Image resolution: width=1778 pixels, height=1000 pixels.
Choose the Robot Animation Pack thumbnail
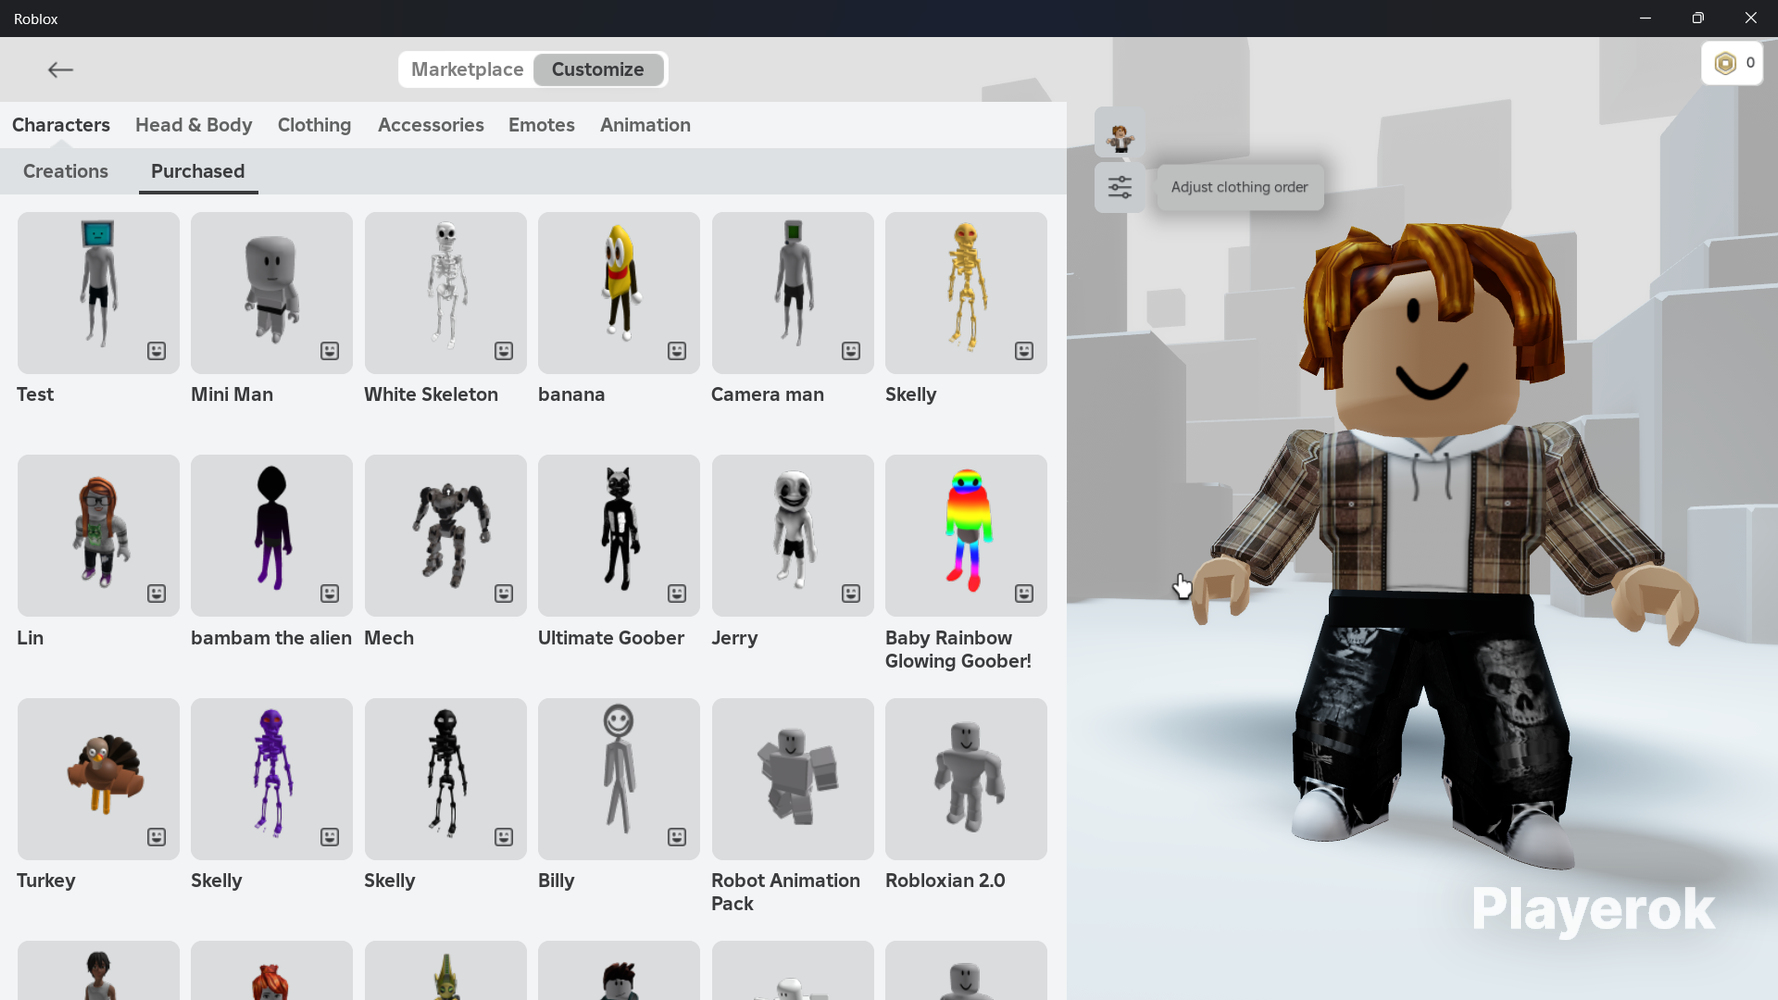pyautogui.click(x=793, y=779)
